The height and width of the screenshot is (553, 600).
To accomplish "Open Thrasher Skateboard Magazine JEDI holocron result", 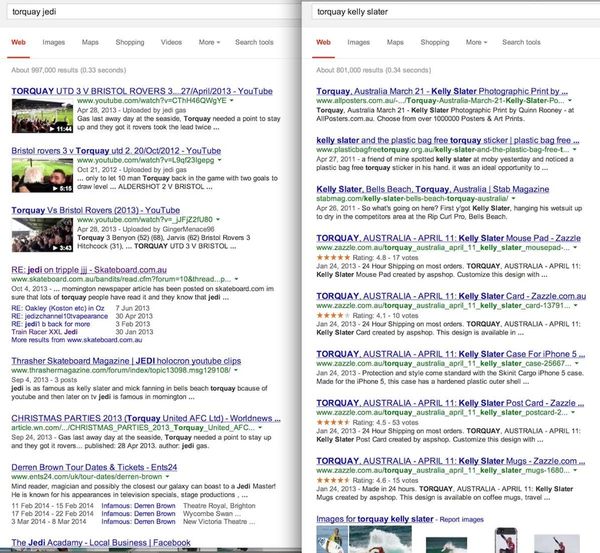I will click(x=126, y=361).
